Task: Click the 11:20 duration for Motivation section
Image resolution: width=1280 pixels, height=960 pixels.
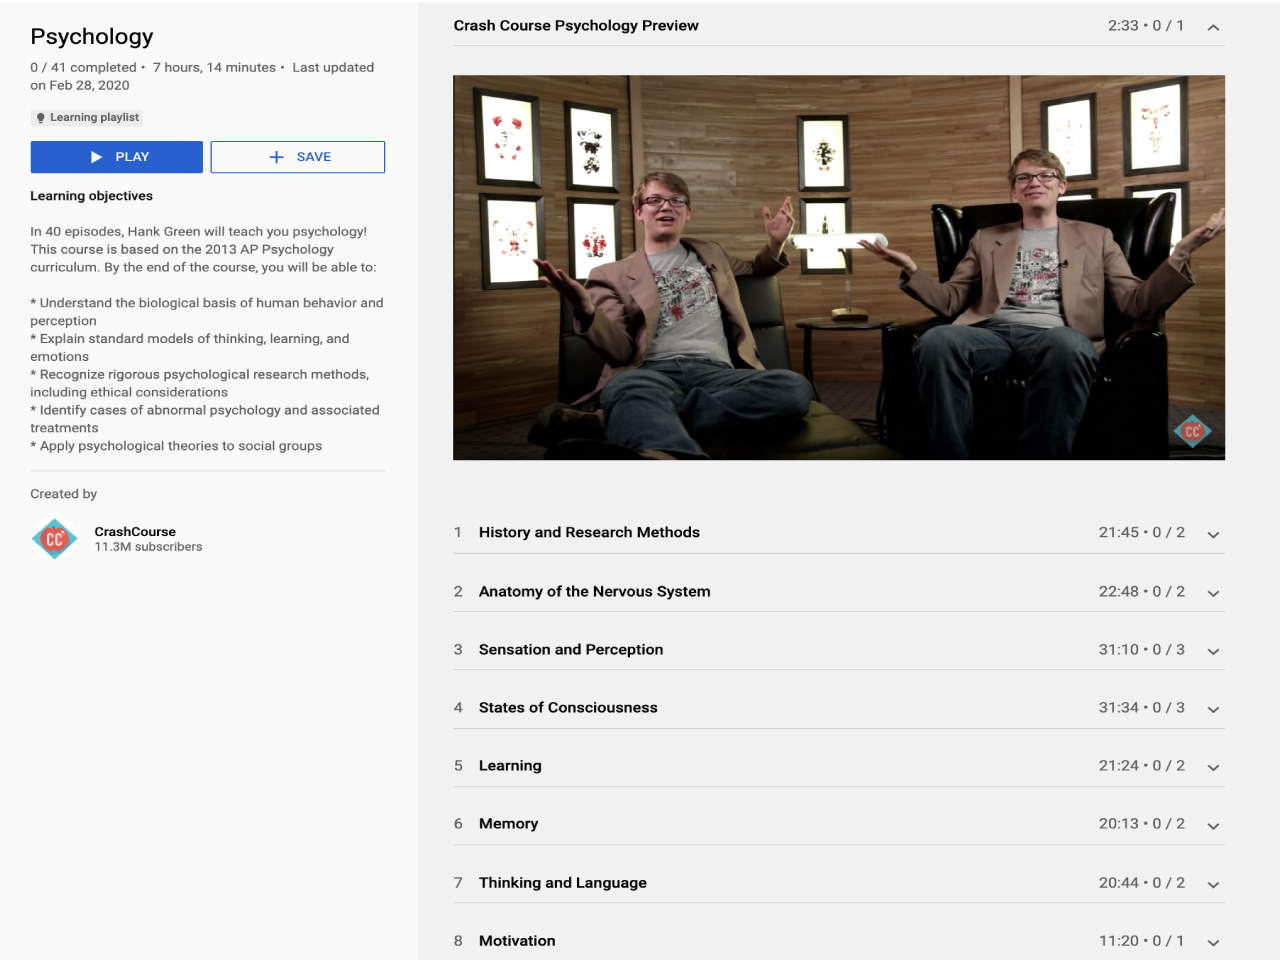Action: click(x=1118, y=940)
